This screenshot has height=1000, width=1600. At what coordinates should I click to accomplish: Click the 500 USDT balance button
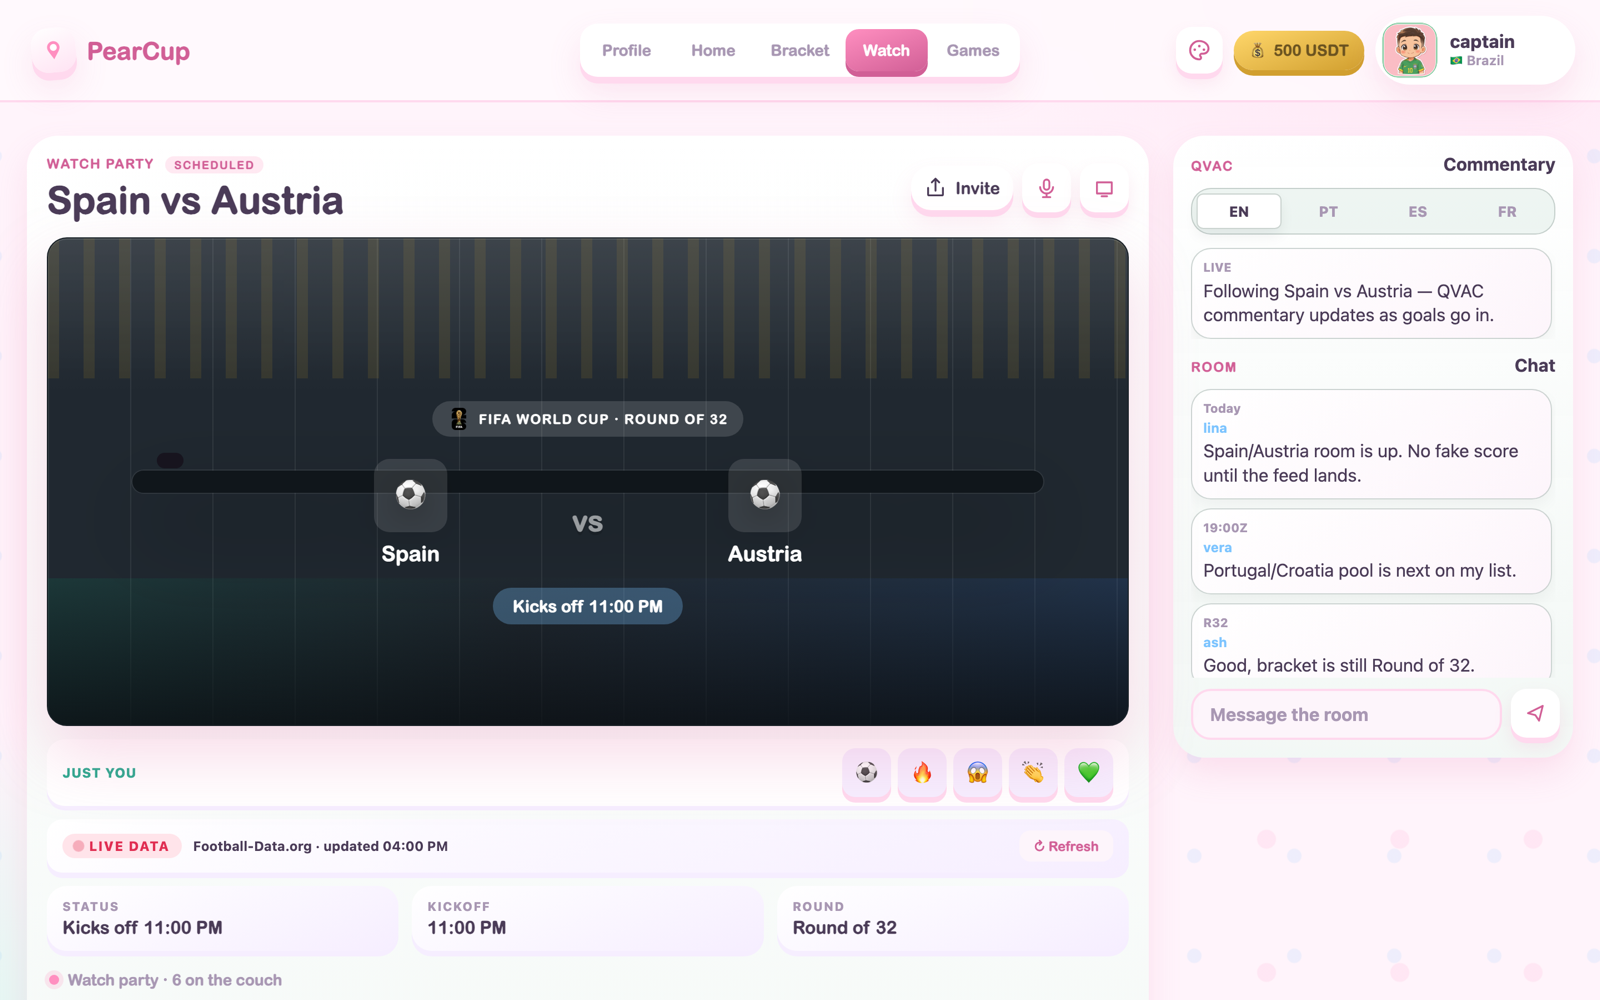point(1298,51)
